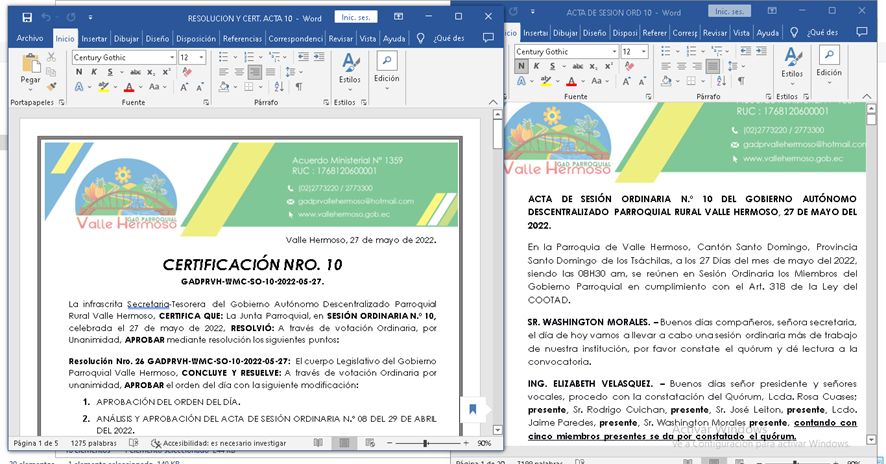Click the blue bookmark icon on the document
Viewport: 886px width, 464px height.
472,408
